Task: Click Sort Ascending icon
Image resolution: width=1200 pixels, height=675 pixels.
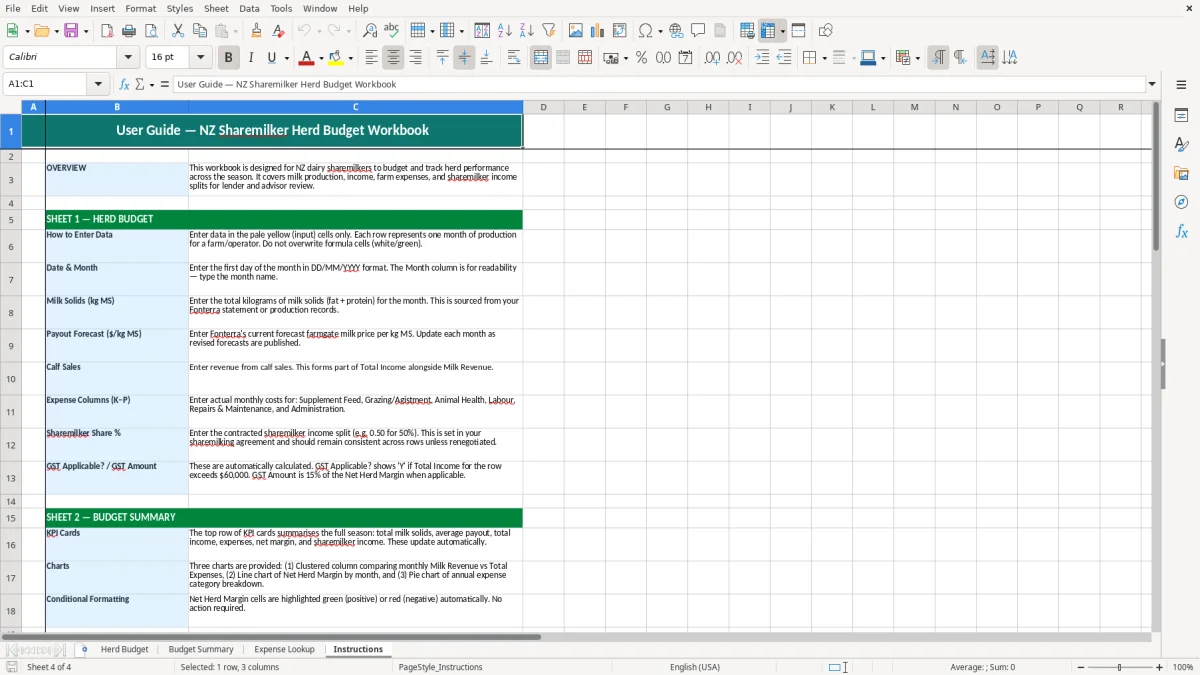Action: [504, 31]
